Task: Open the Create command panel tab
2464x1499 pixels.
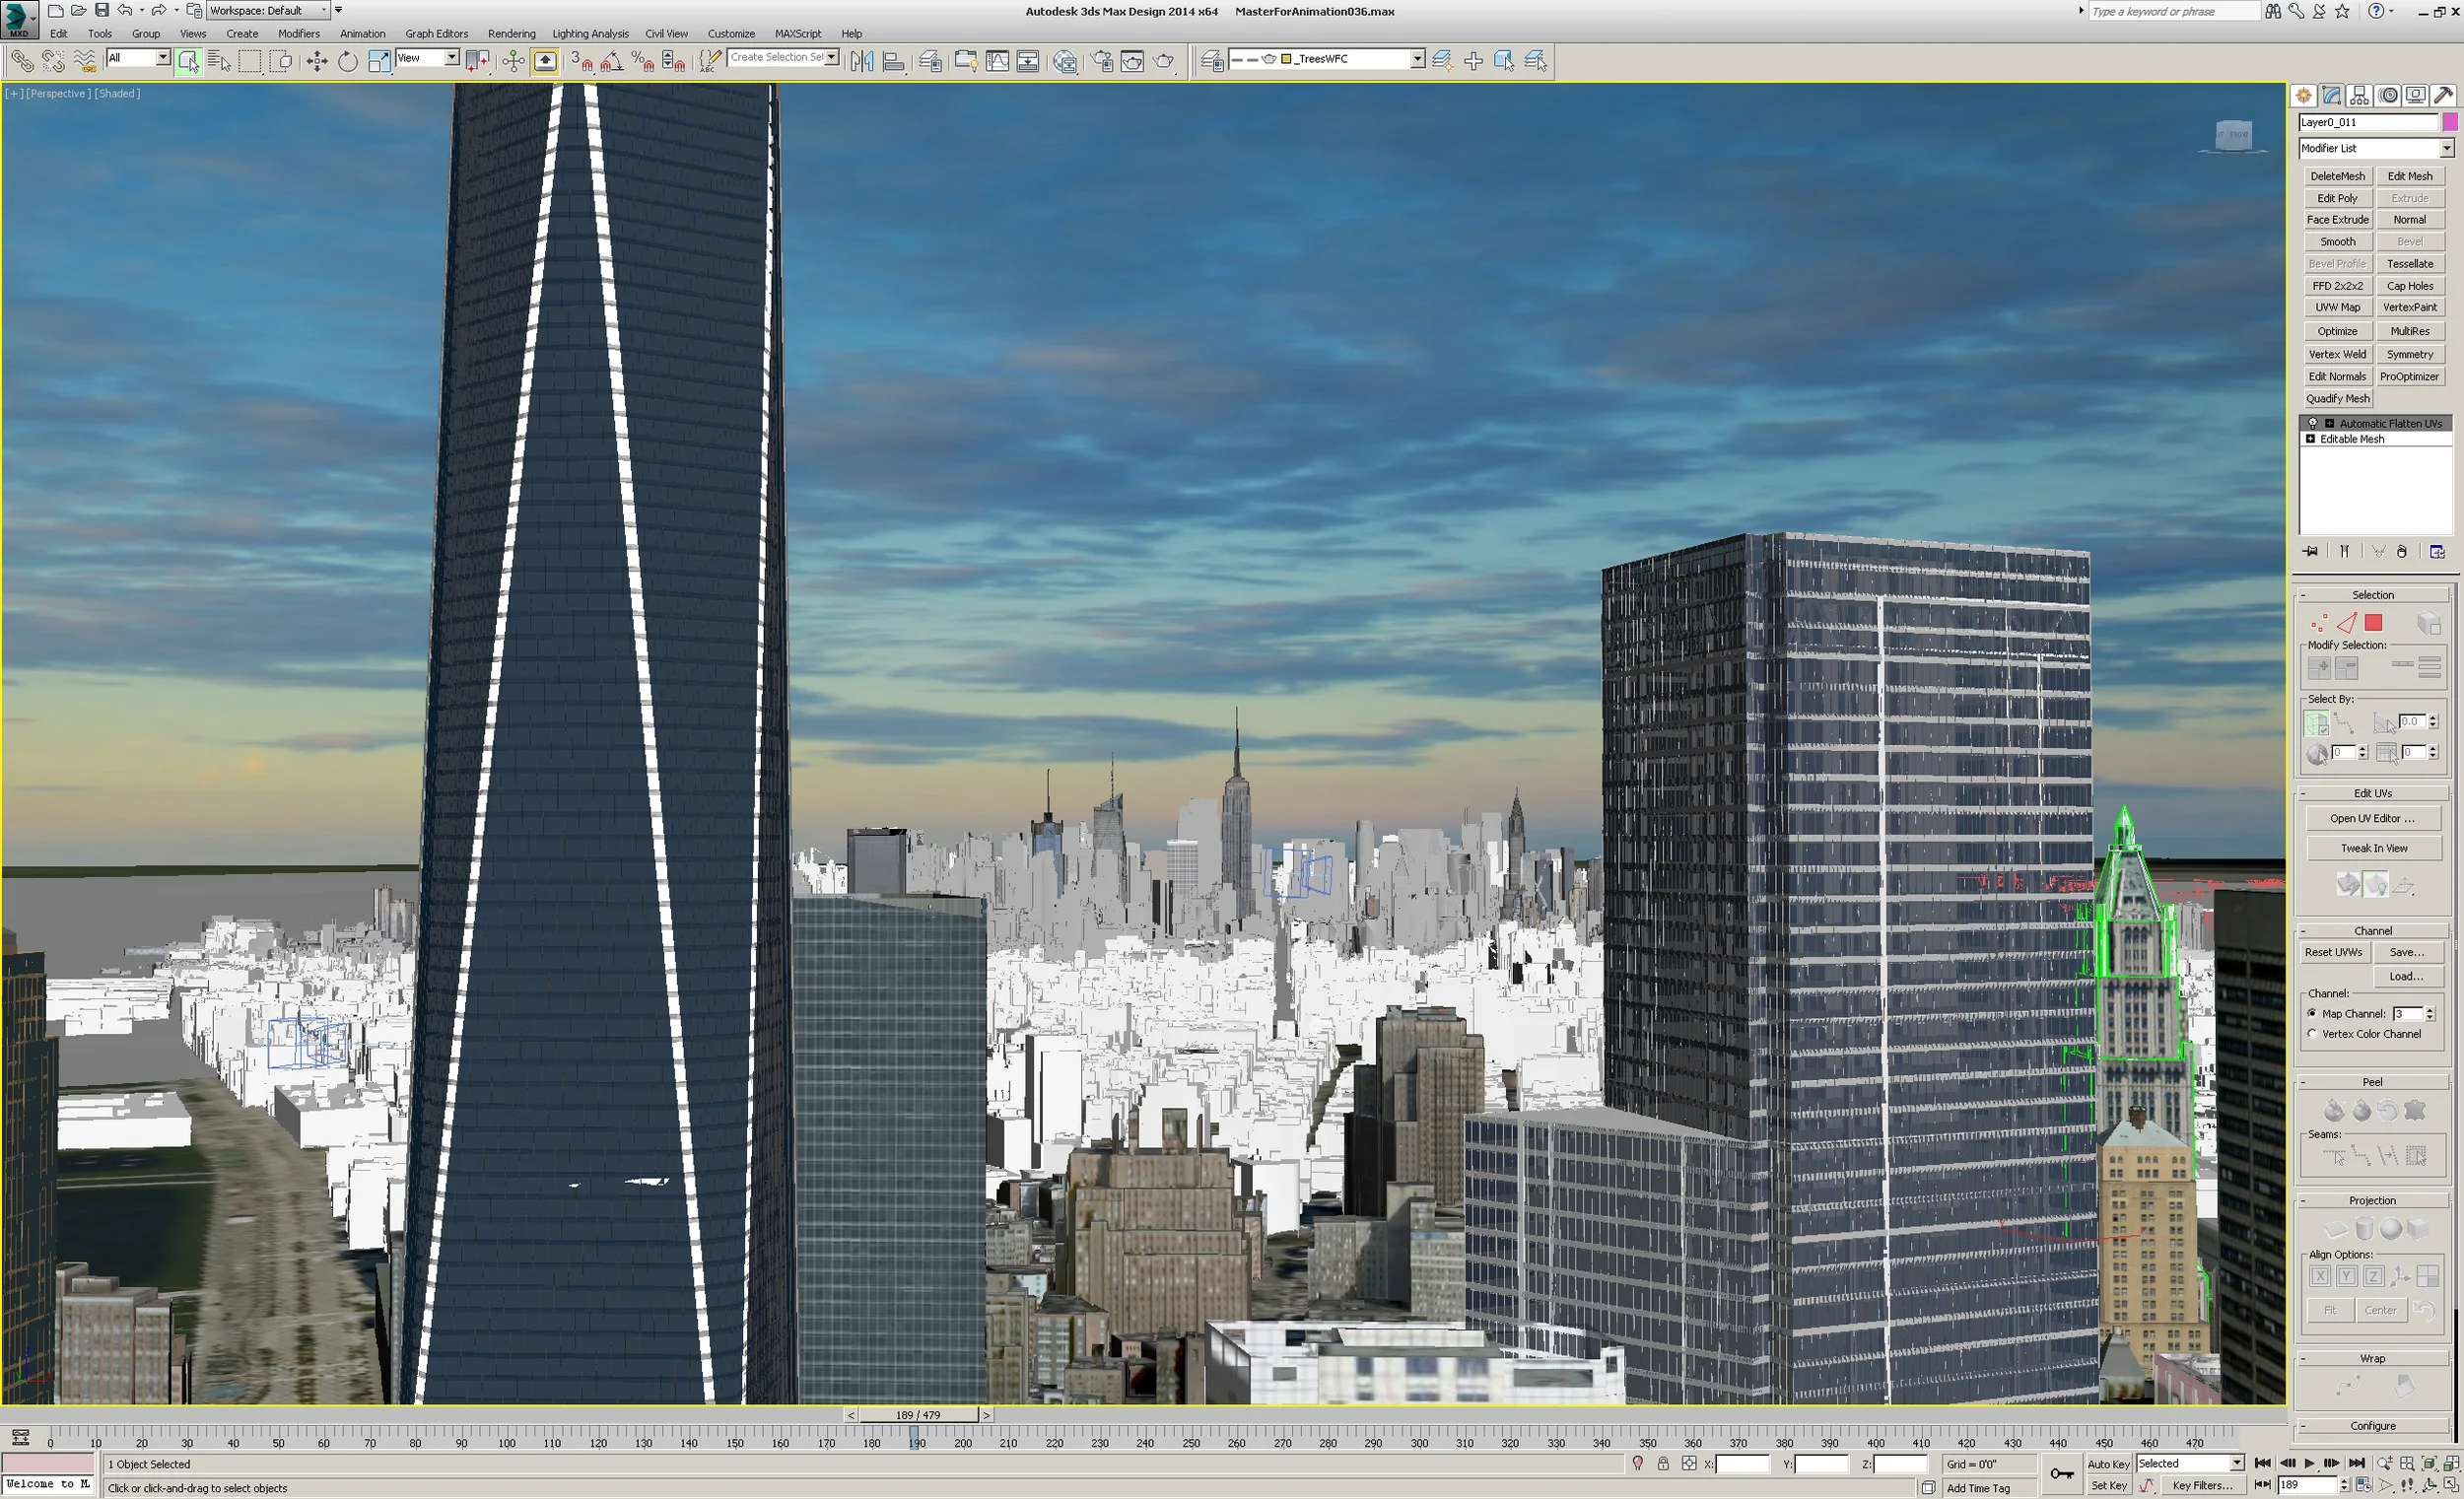Action: [x=2304, y=95]
